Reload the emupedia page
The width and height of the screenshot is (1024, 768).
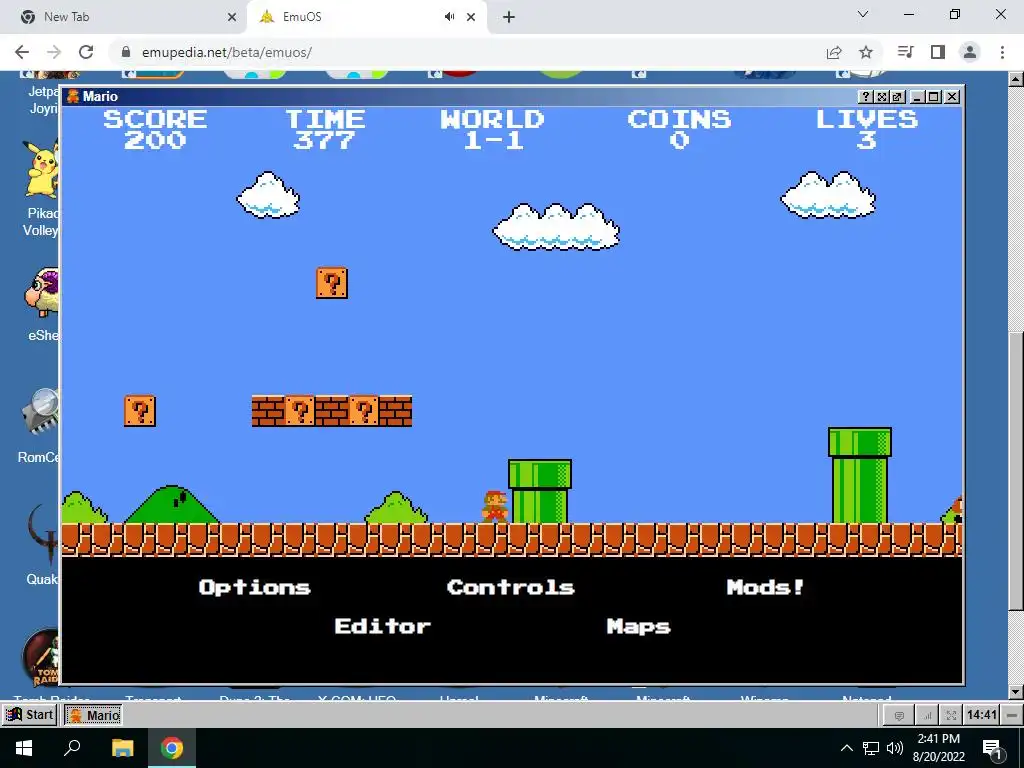click(x=86, y=52)
